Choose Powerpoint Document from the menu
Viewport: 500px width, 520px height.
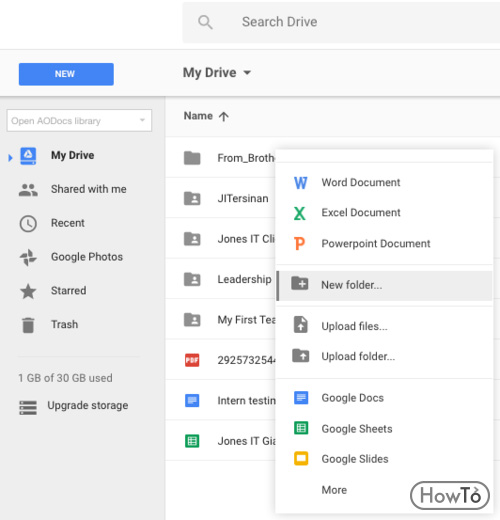click(384, 244)
